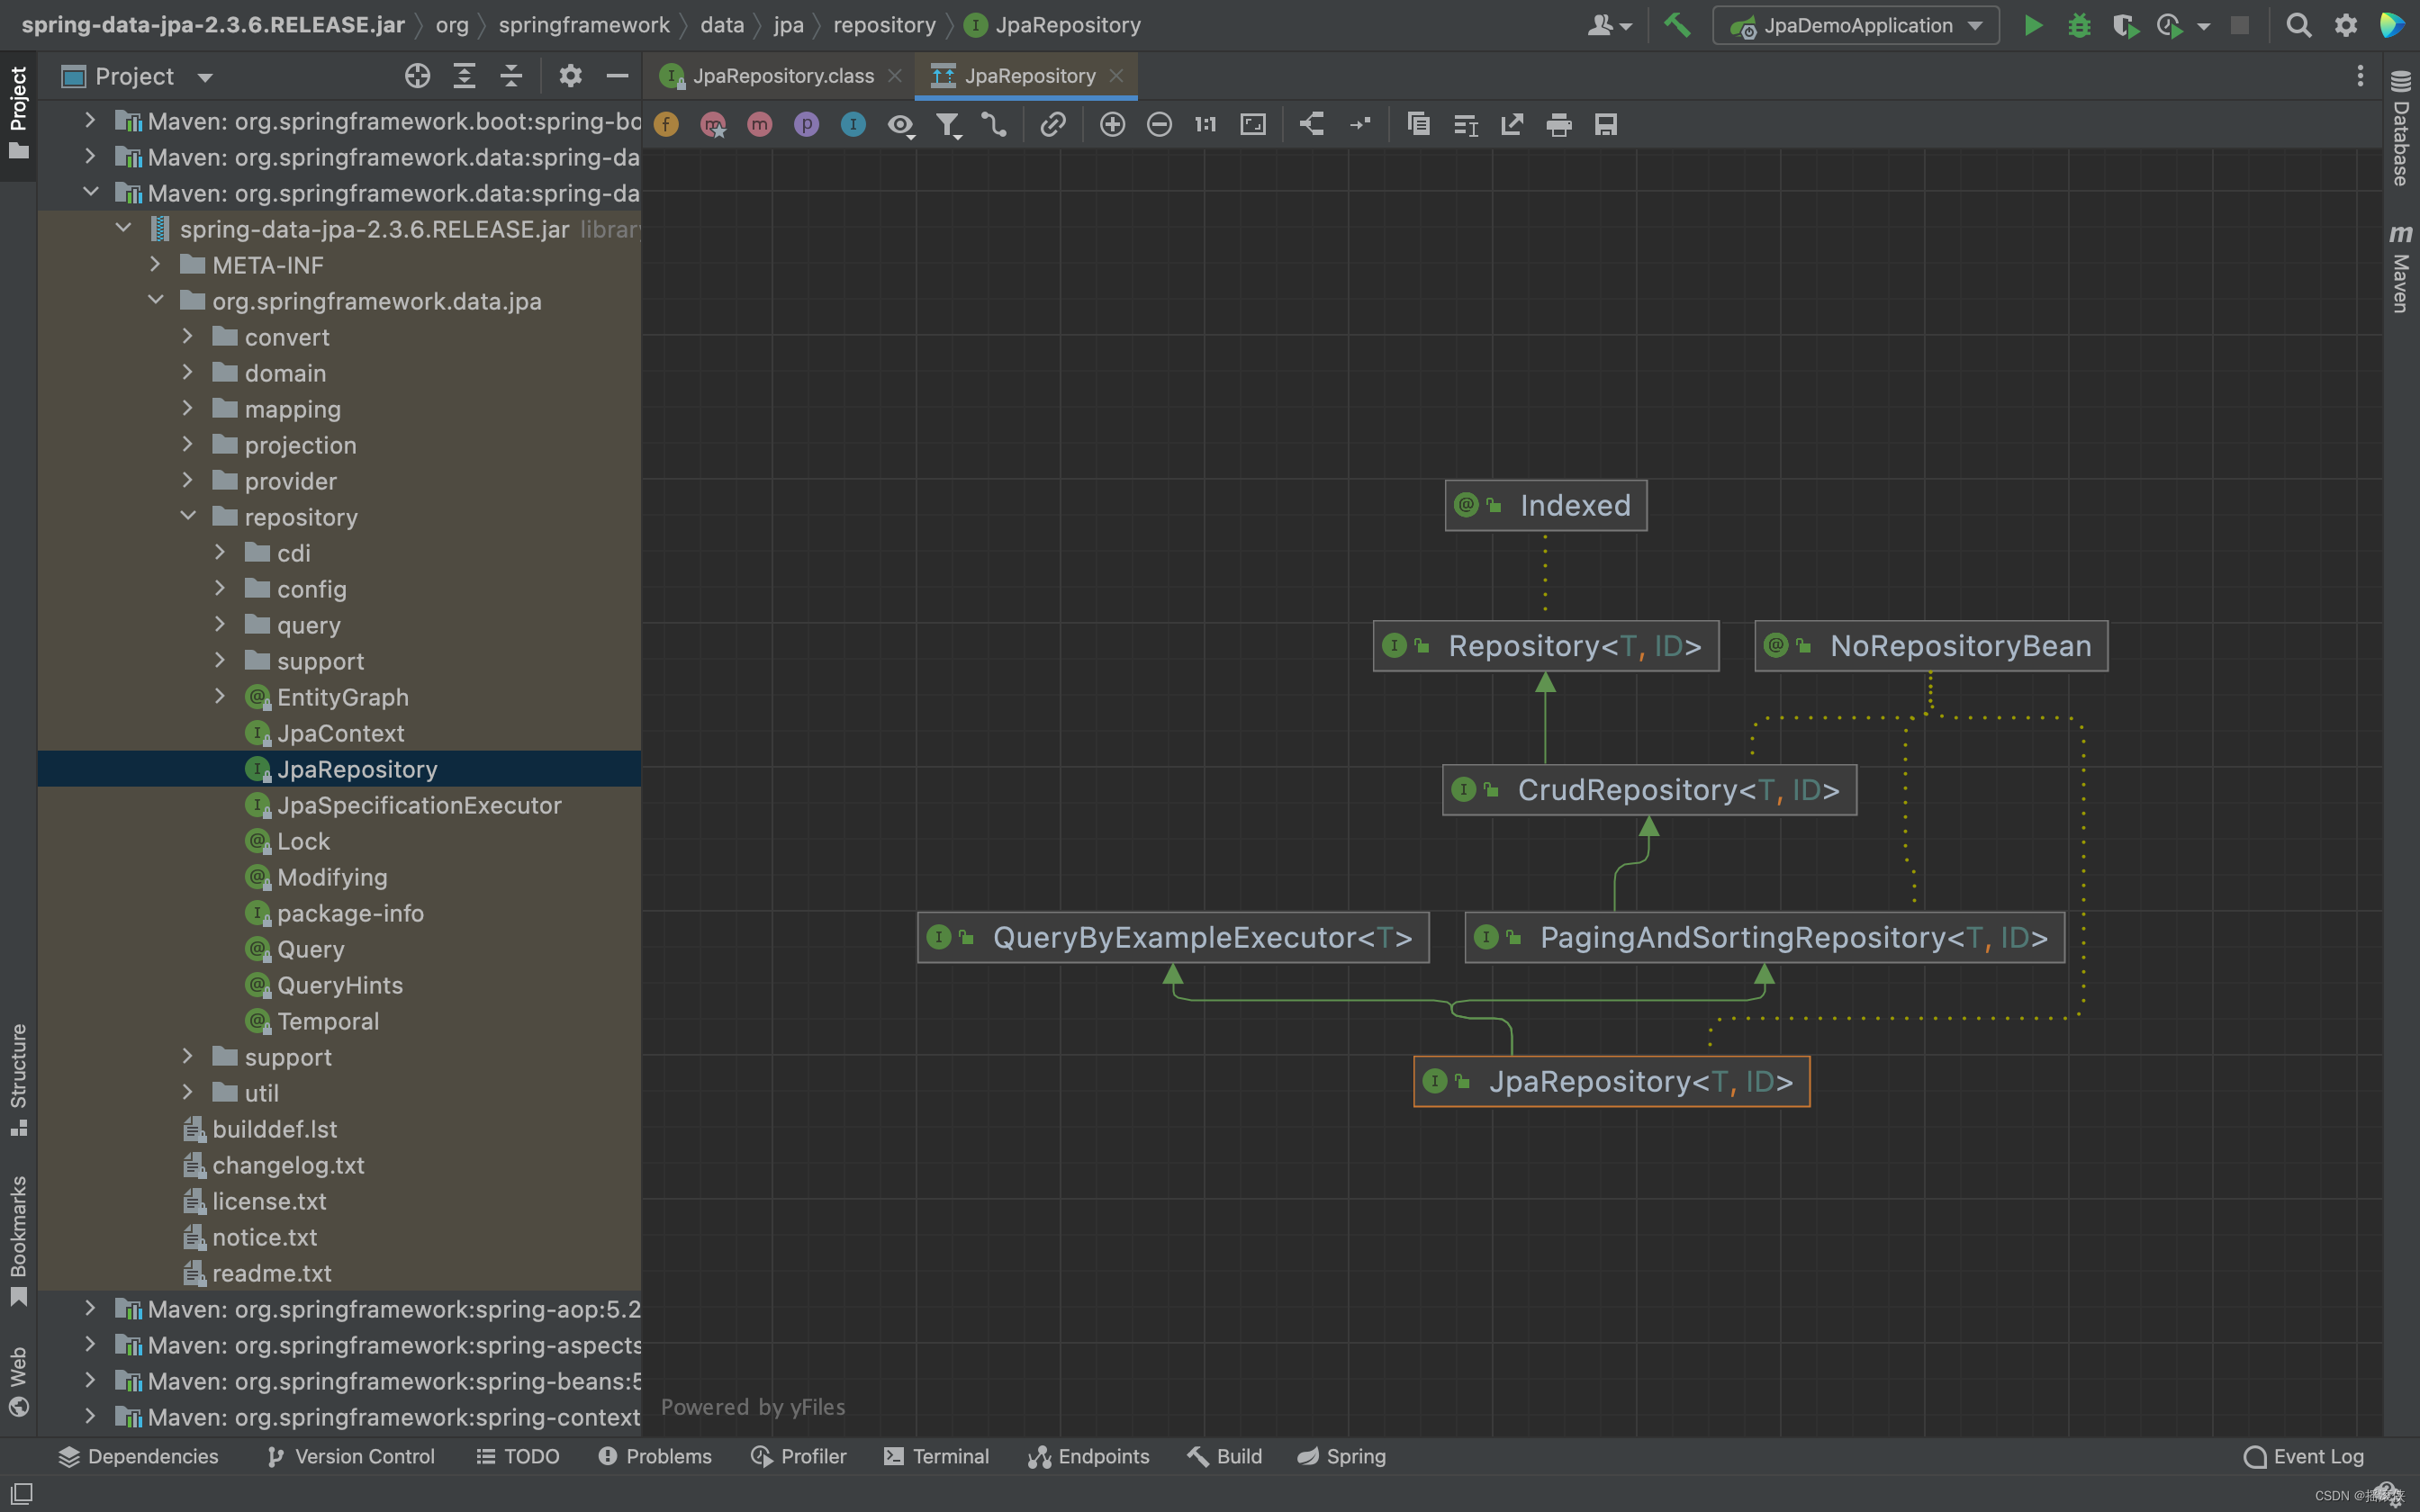Open the Database side panel
This screenshot has height=1512, width=2420.
click(x=2401, y=128)
